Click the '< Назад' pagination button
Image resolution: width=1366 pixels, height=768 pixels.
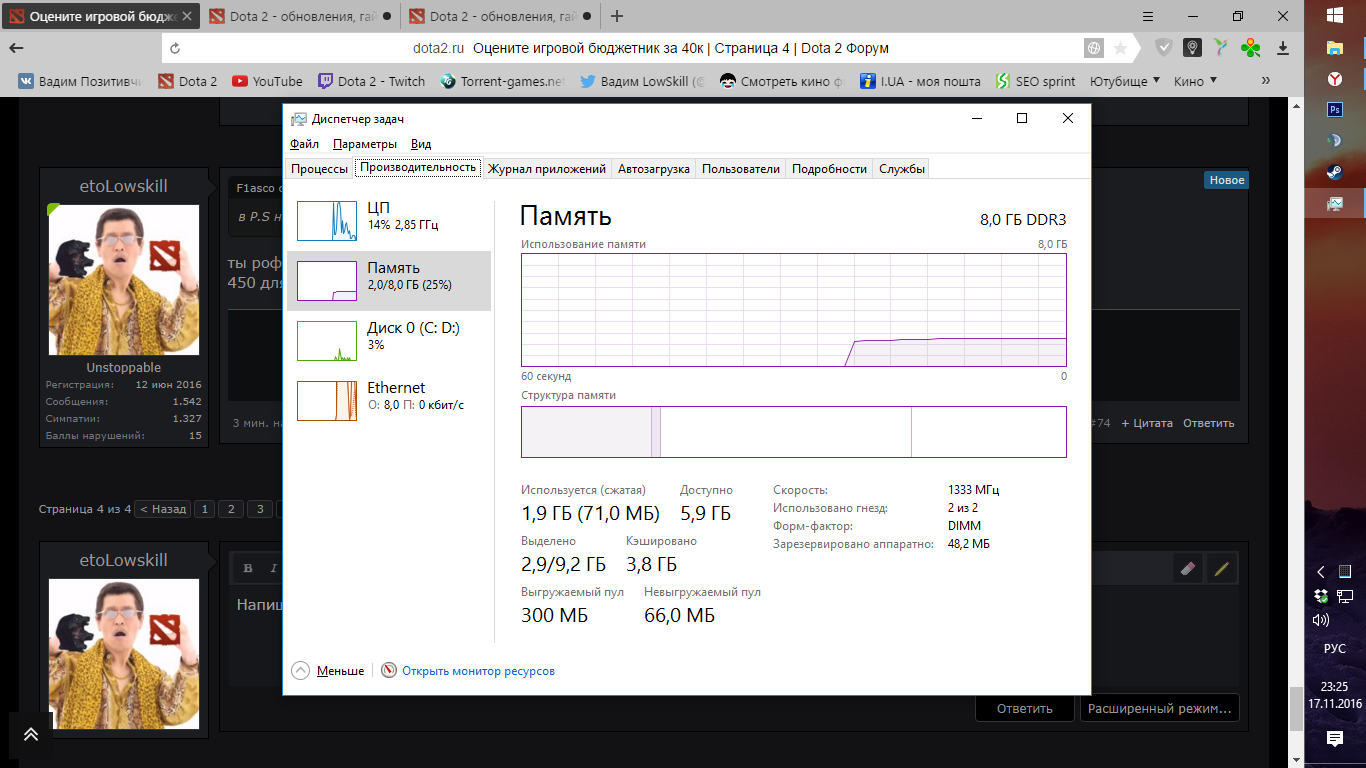[163, 509]
